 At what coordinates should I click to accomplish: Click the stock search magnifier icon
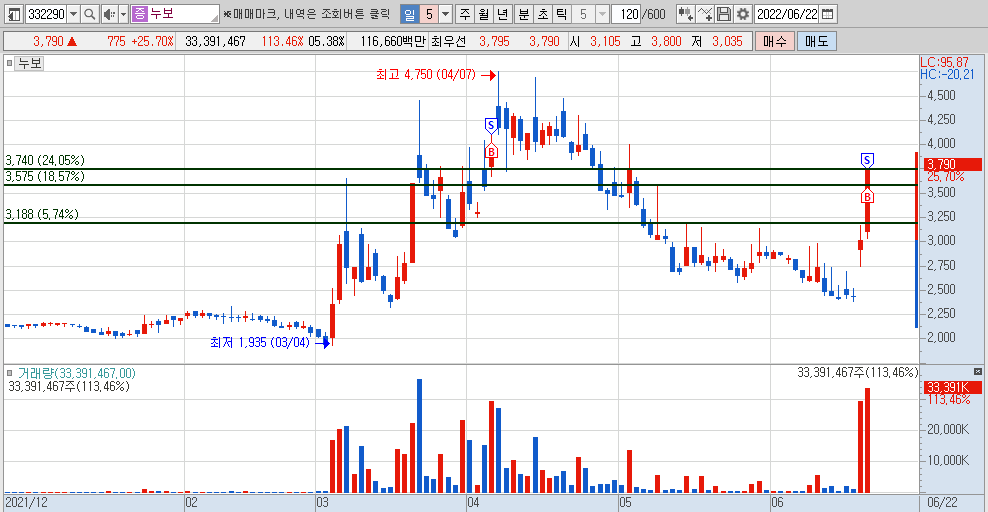point(89,14)
